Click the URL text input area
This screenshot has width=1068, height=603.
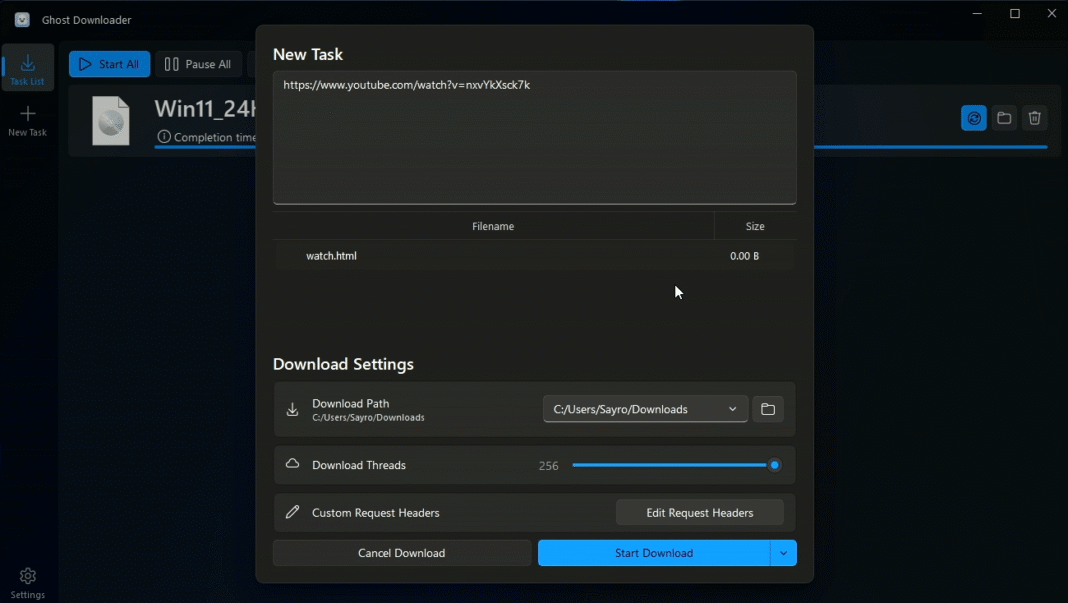[x=534, y=138]
